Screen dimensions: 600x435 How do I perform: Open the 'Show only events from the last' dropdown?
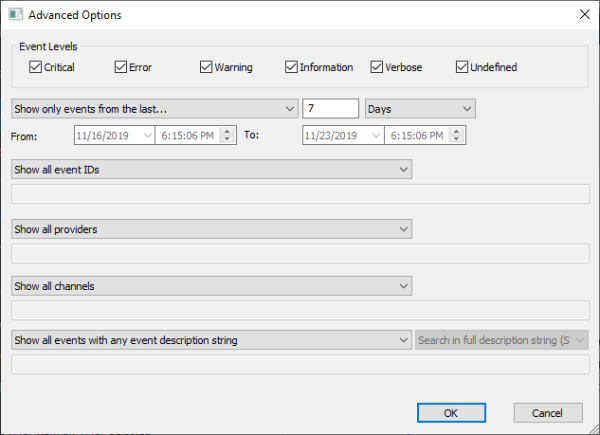pyautogui.click(x=154, y=108)
